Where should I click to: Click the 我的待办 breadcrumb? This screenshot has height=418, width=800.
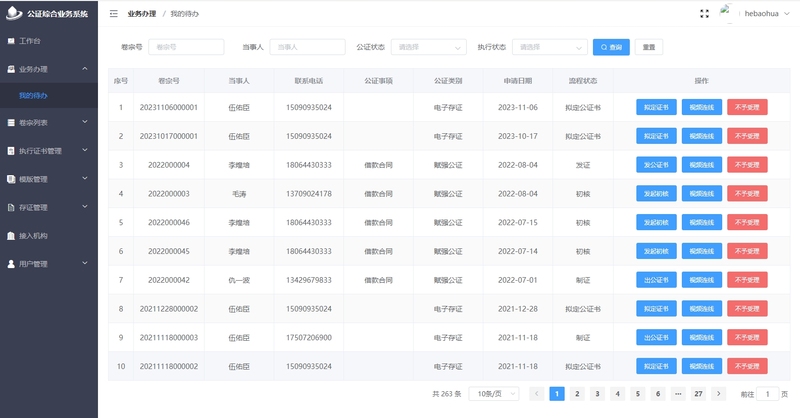pyautogui.click(x=184, y=14)
